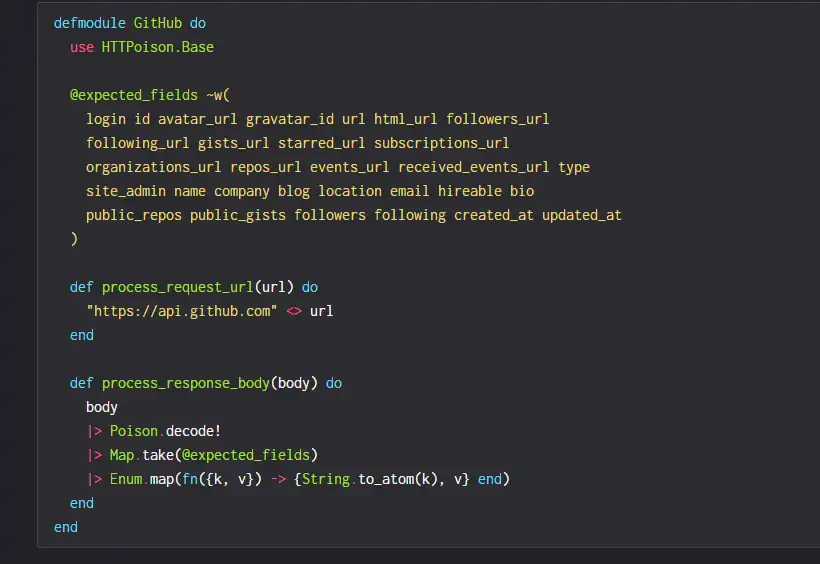
Task: Click the "https://api.github.com" string
Action: click(182, 311)
